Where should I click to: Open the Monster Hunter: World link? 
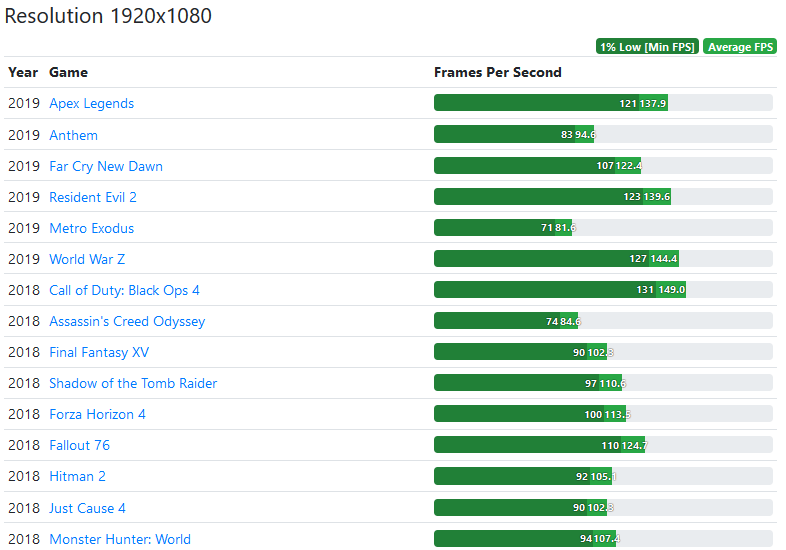point(120,539)
